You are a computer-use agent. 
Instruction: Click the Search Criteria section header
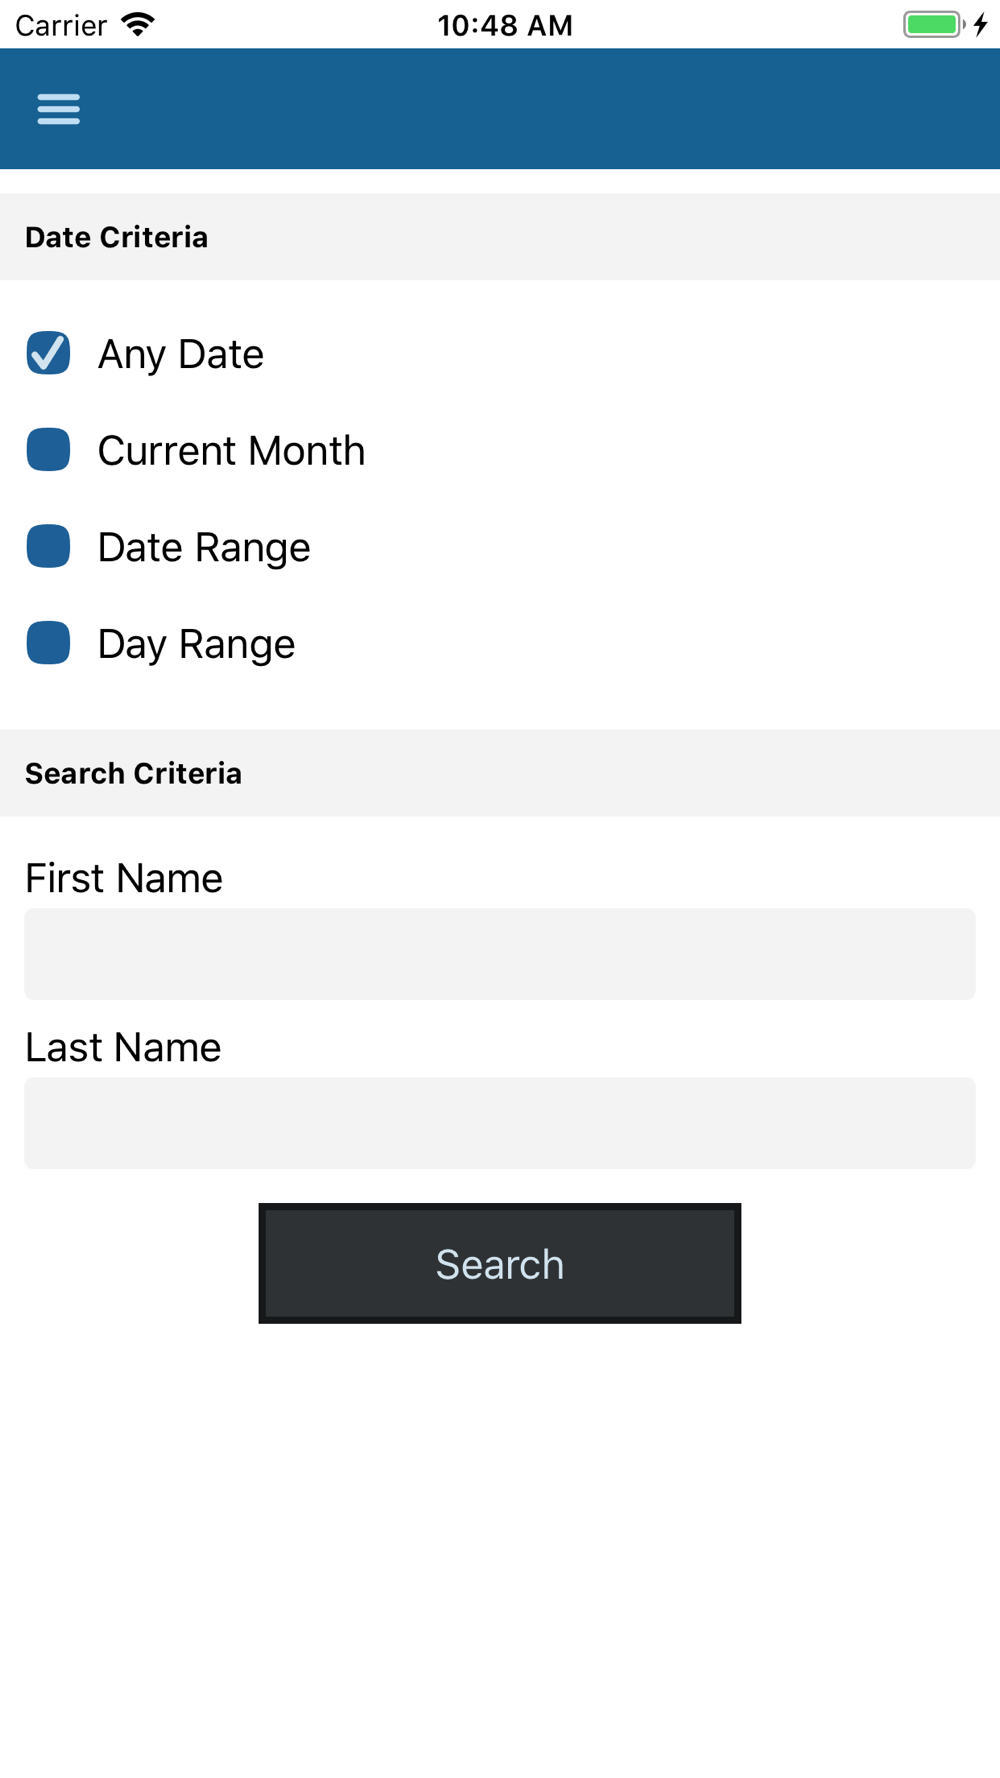pyautogui.click(x=133, y=773)
